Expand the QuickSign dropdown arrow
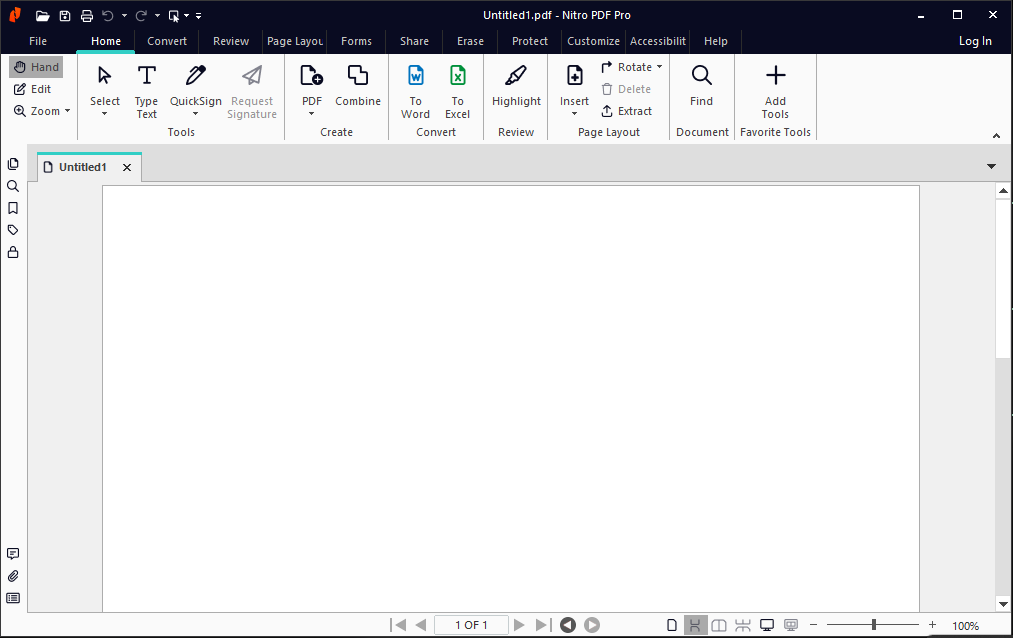Image resolution: width=1013 pixels, height=638 pixels. (196, 114)
